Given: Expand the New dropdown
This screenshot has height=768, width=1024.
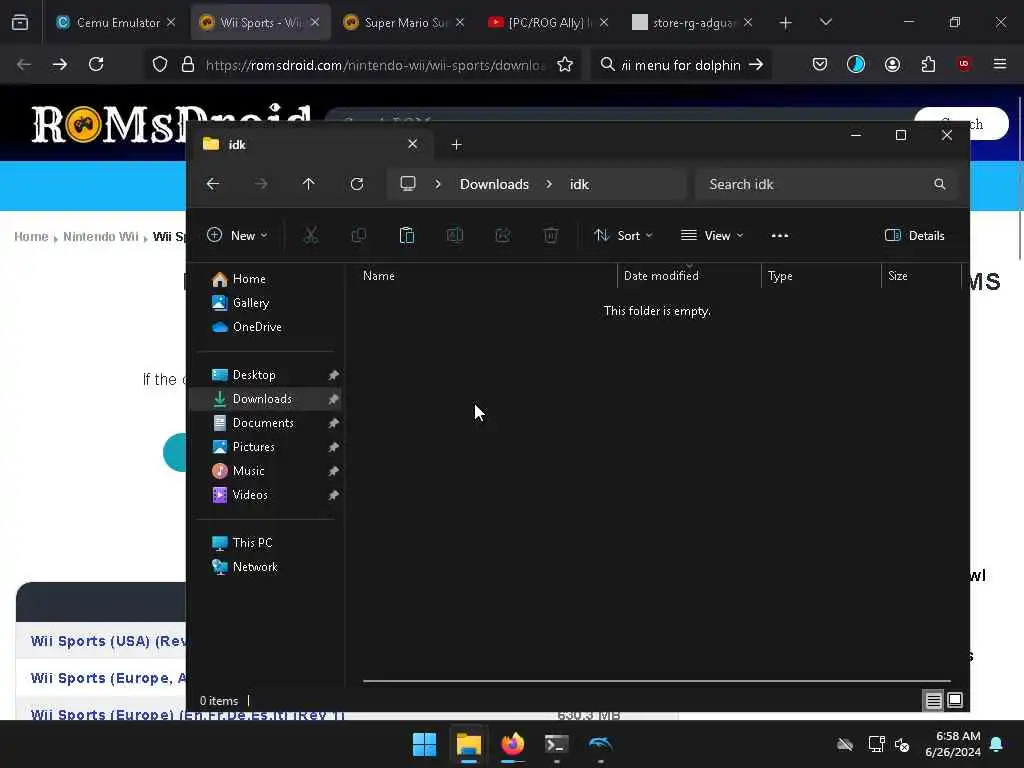Looking at the screenshot, I should coord(237,236).
